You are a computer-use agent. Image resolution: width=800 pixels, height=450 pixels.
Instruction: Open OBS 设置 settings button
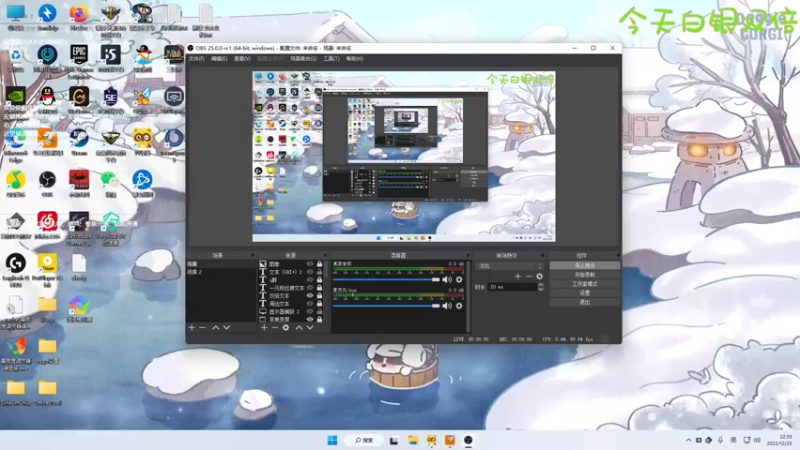tap(585, 293)
